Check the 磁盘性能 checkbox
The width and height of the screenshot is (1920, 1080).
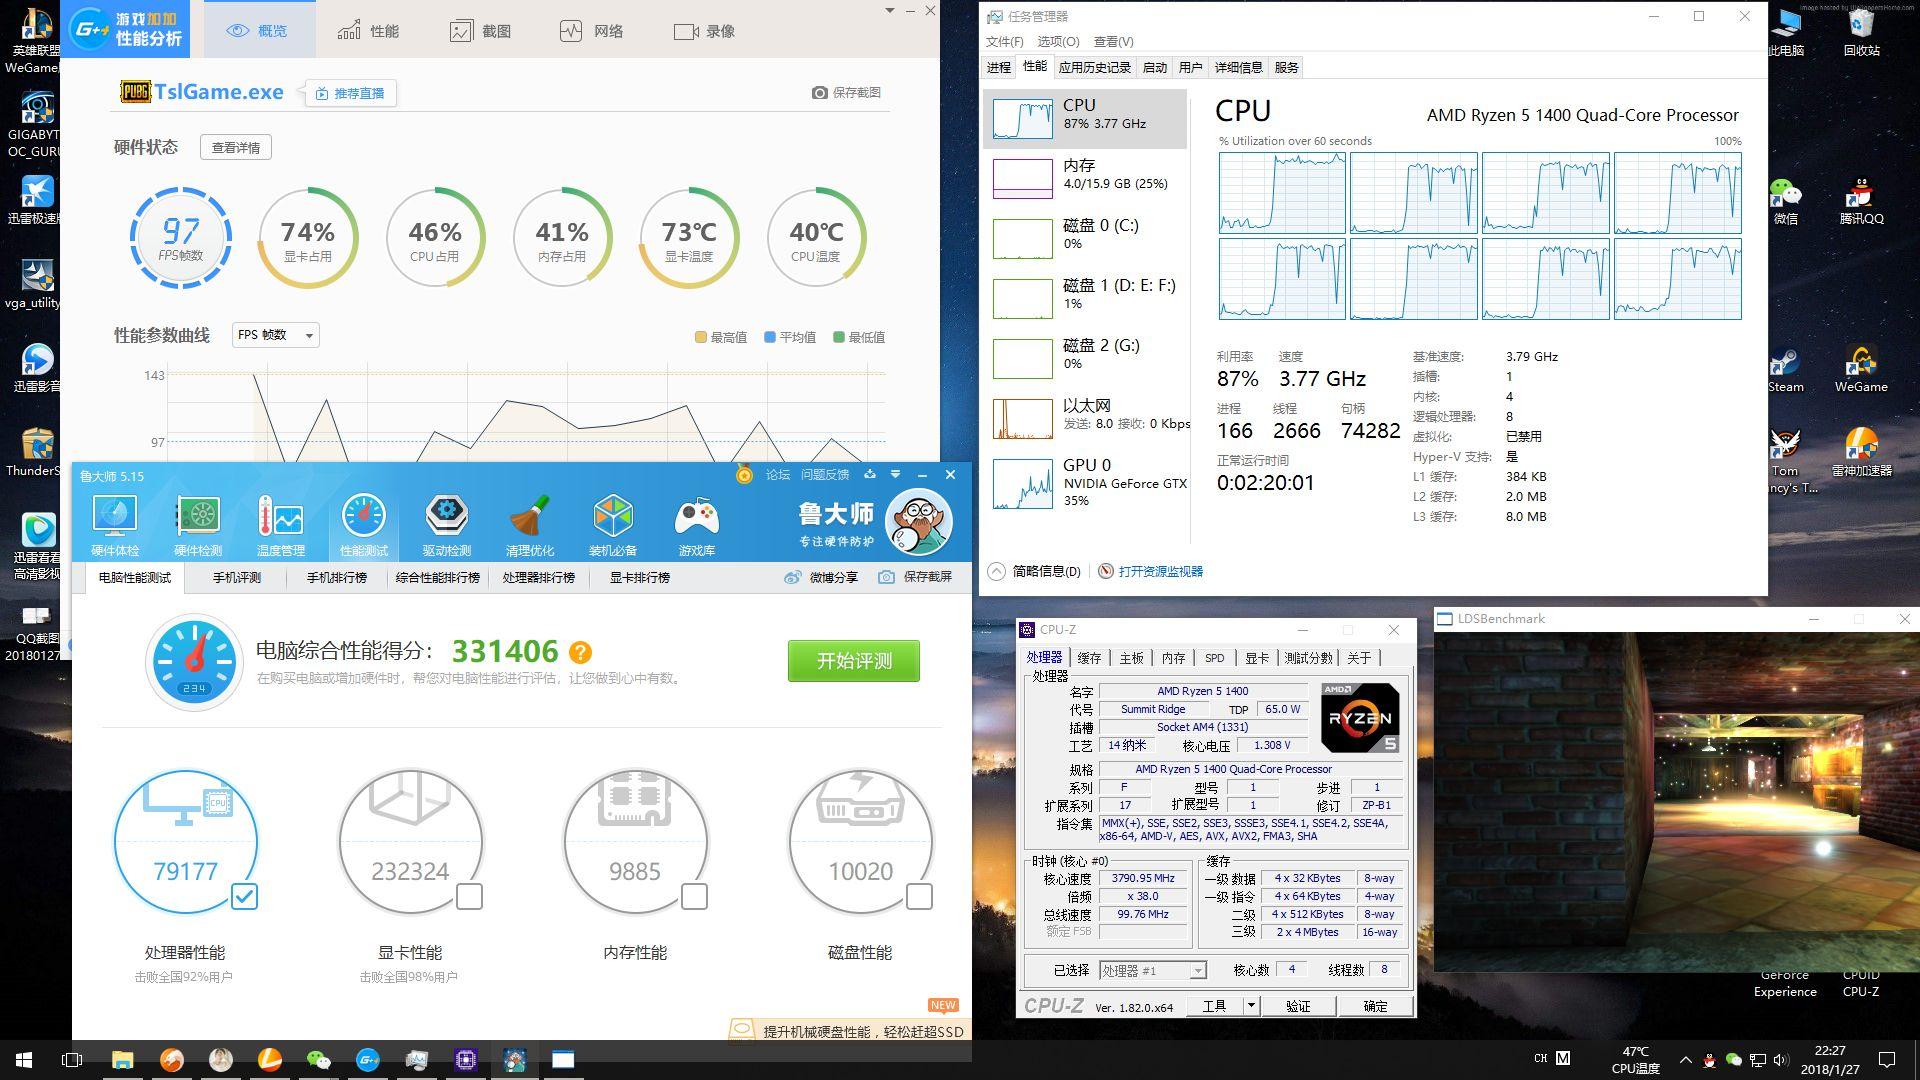point(919,897)
